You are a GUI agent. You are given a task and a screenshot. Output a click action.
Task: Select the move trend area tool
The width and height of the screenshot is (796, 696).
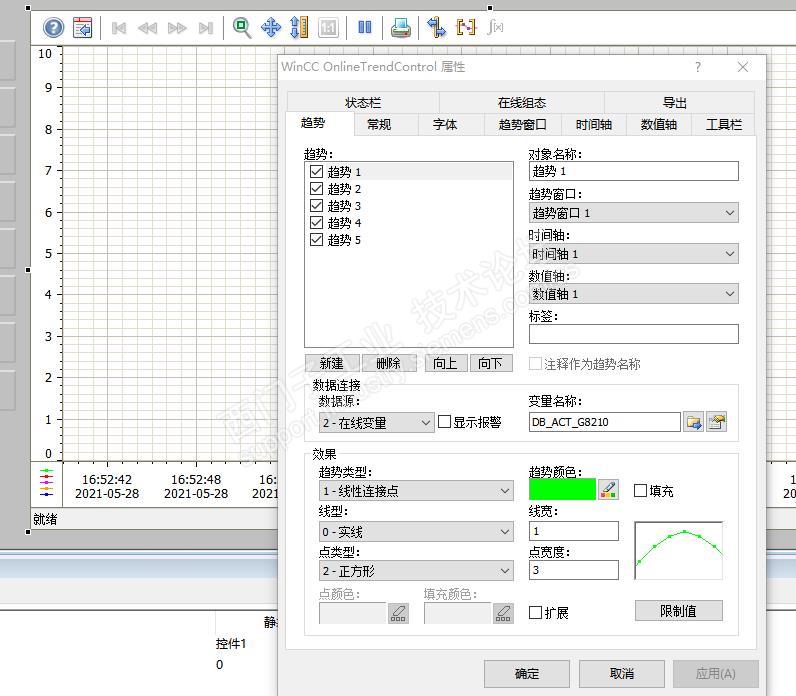point(271,27)
